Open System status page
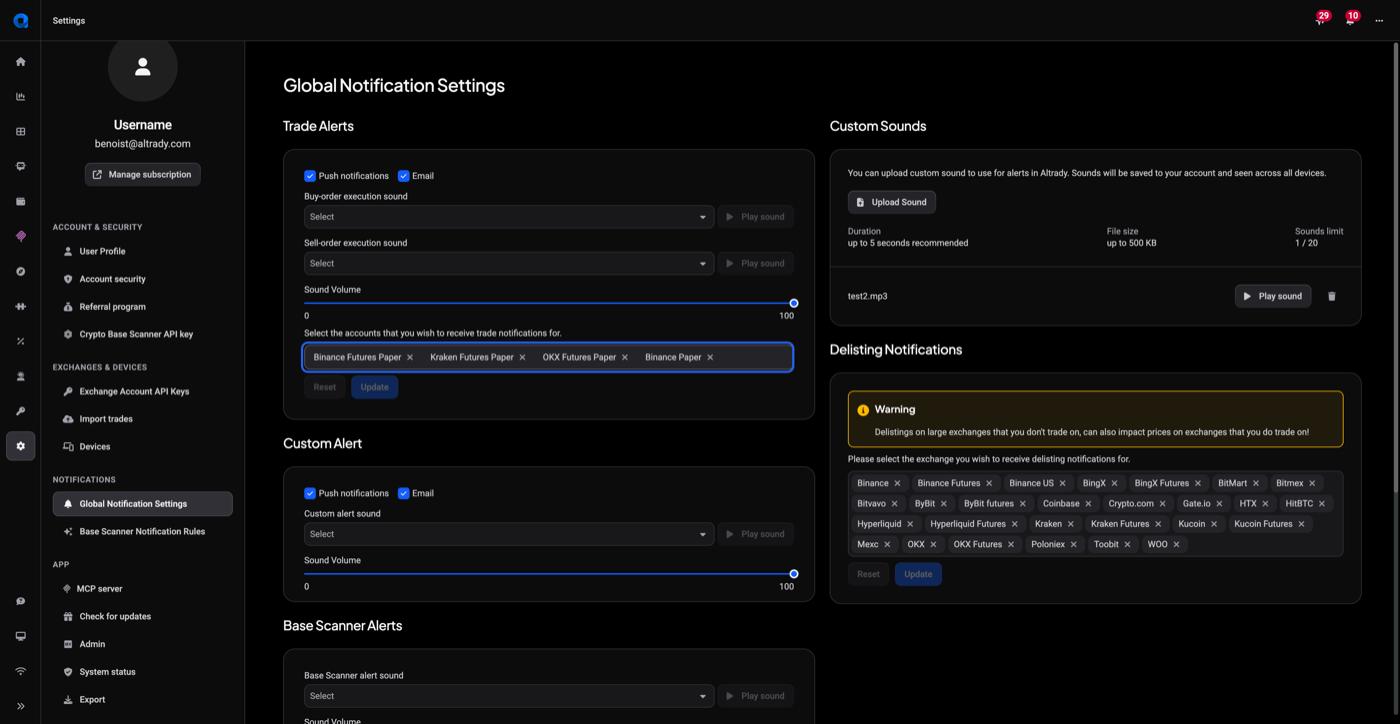 click(x=142, y=672)
